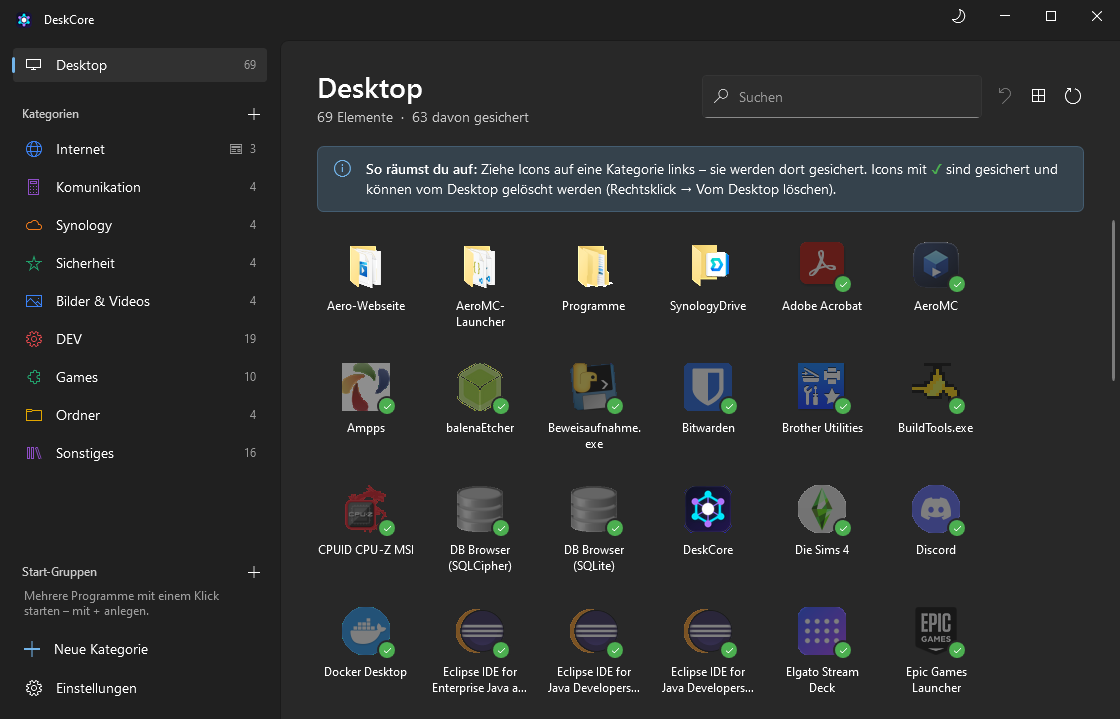Click the DeskCore logo in title bar
Viewport: 1120px width, 719px height.
pyautogui.click(x=24, y=20)
